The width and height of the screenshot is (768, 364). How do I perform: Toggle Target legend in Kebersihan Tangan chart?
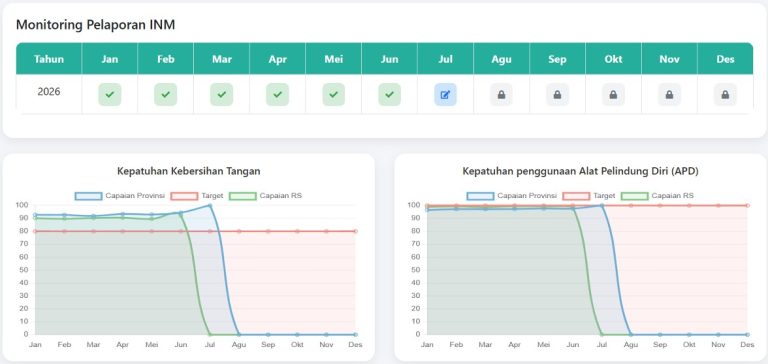tap(197, 196)
